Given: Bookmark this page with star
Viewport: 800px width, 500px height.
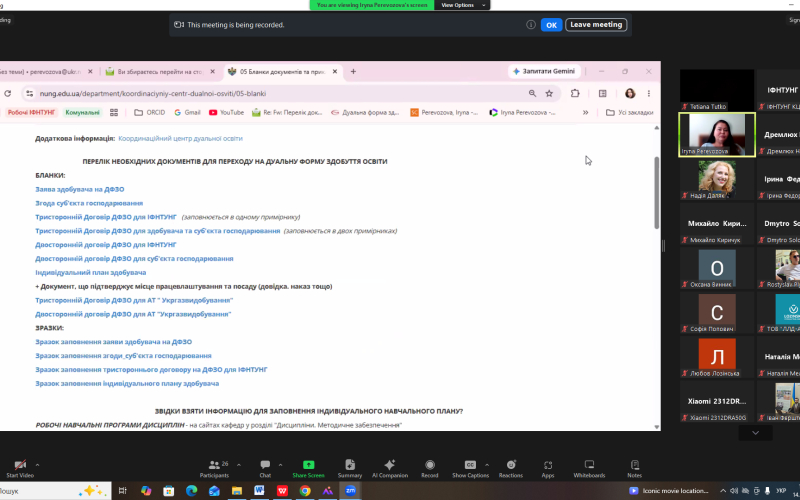Looking at the screenshot, I should coord(549,93).
